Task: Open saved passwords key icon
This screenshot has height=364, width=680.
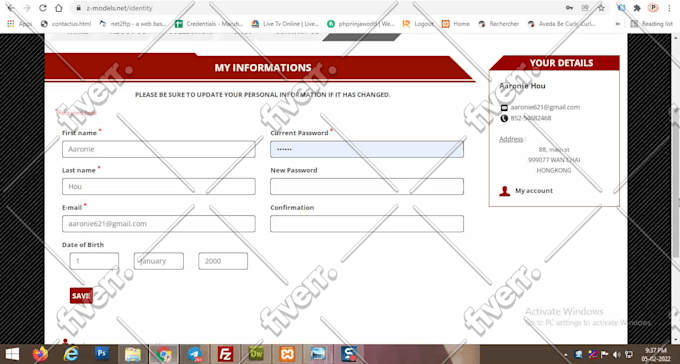Action: tap(569, 8)
